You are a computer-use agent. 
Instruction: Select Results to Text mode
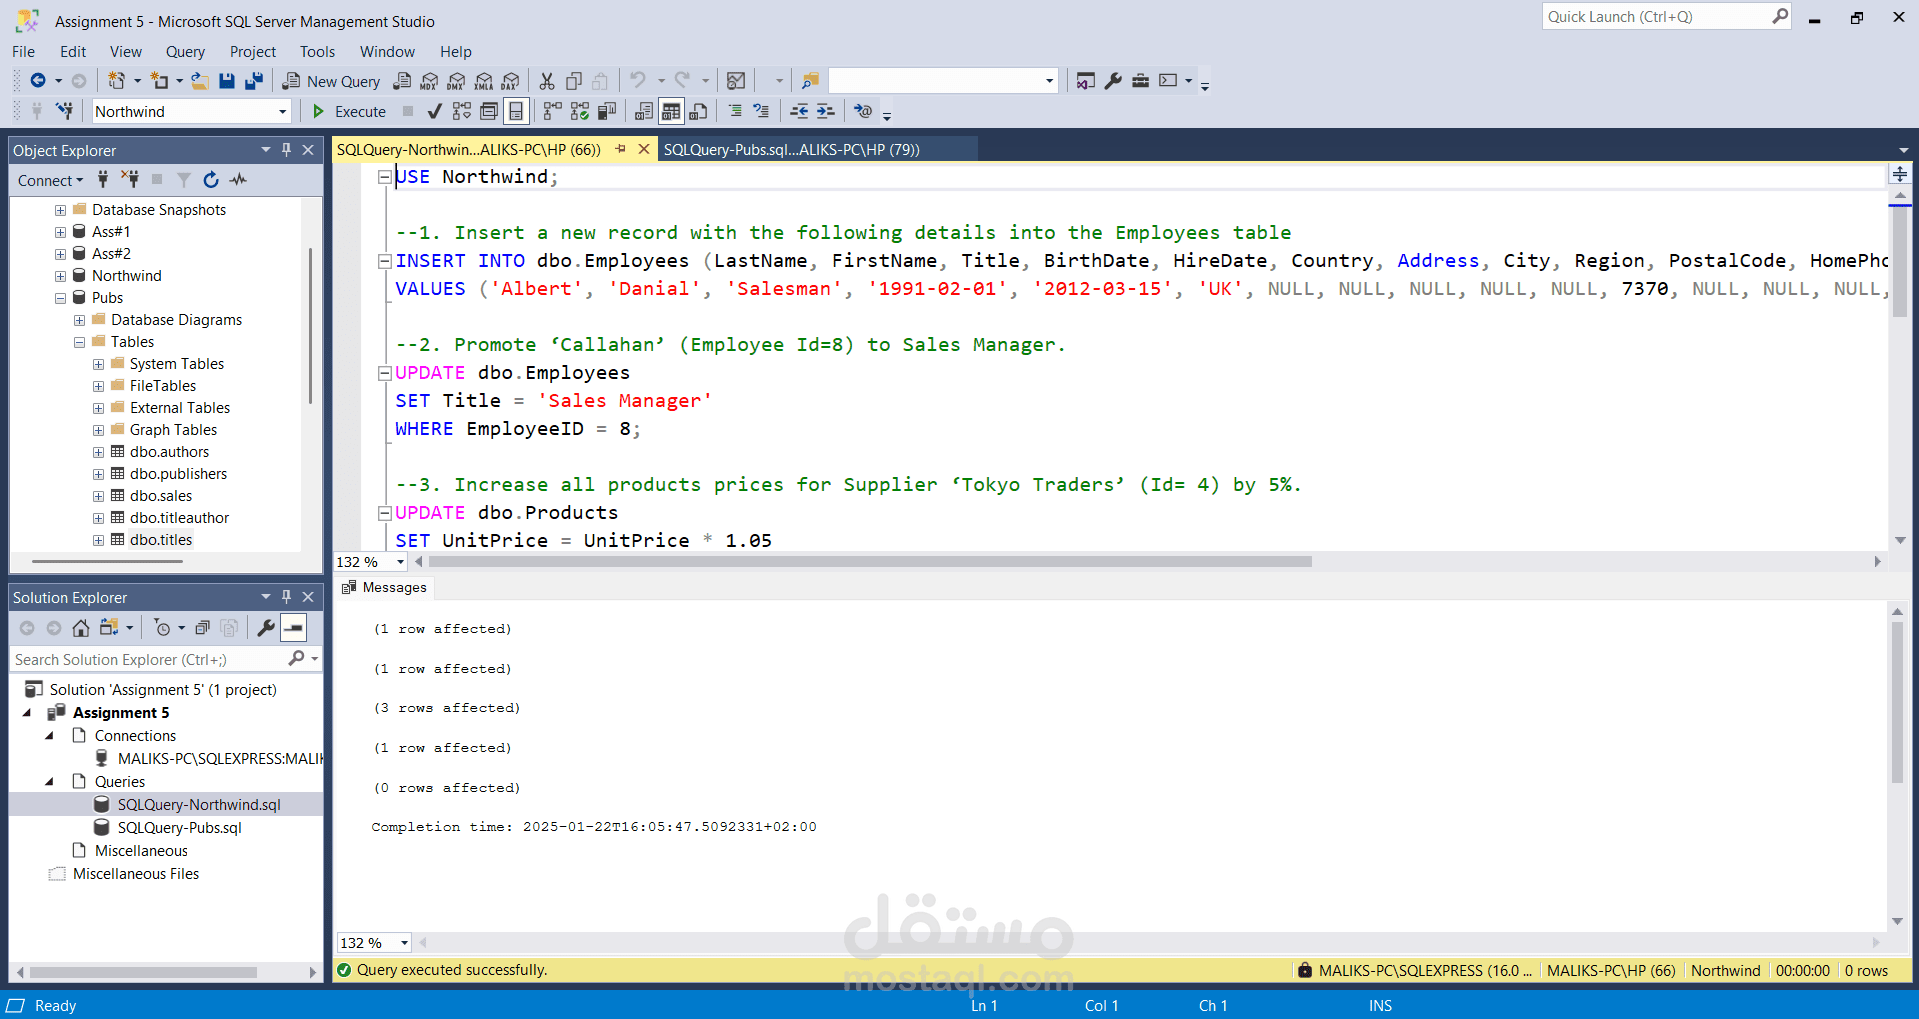tap(644, 111)
